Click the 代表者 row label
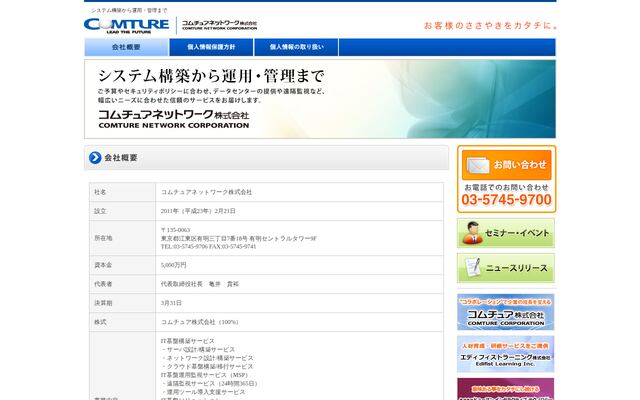 click(x=103, y=284)
